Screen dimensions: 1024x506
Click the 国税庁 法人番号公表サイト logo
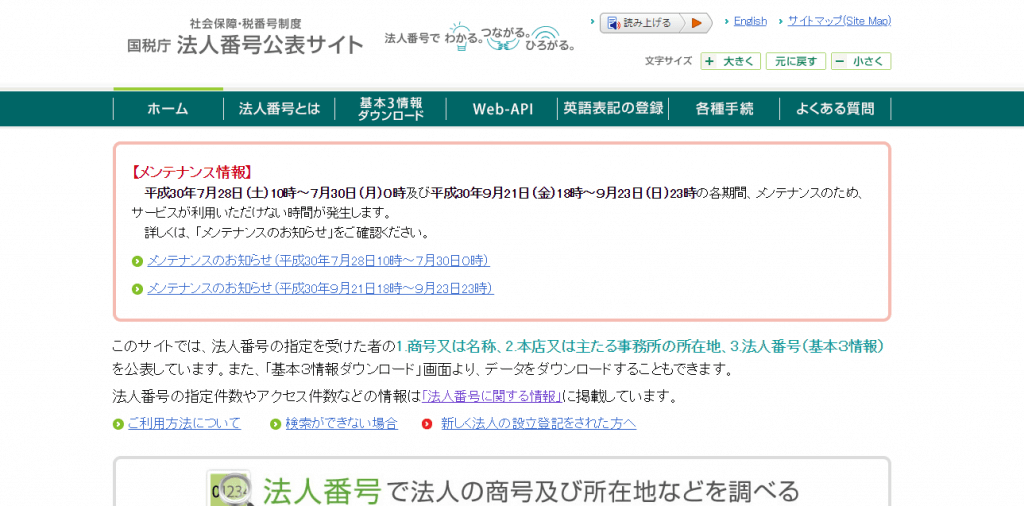coord(245,37)
